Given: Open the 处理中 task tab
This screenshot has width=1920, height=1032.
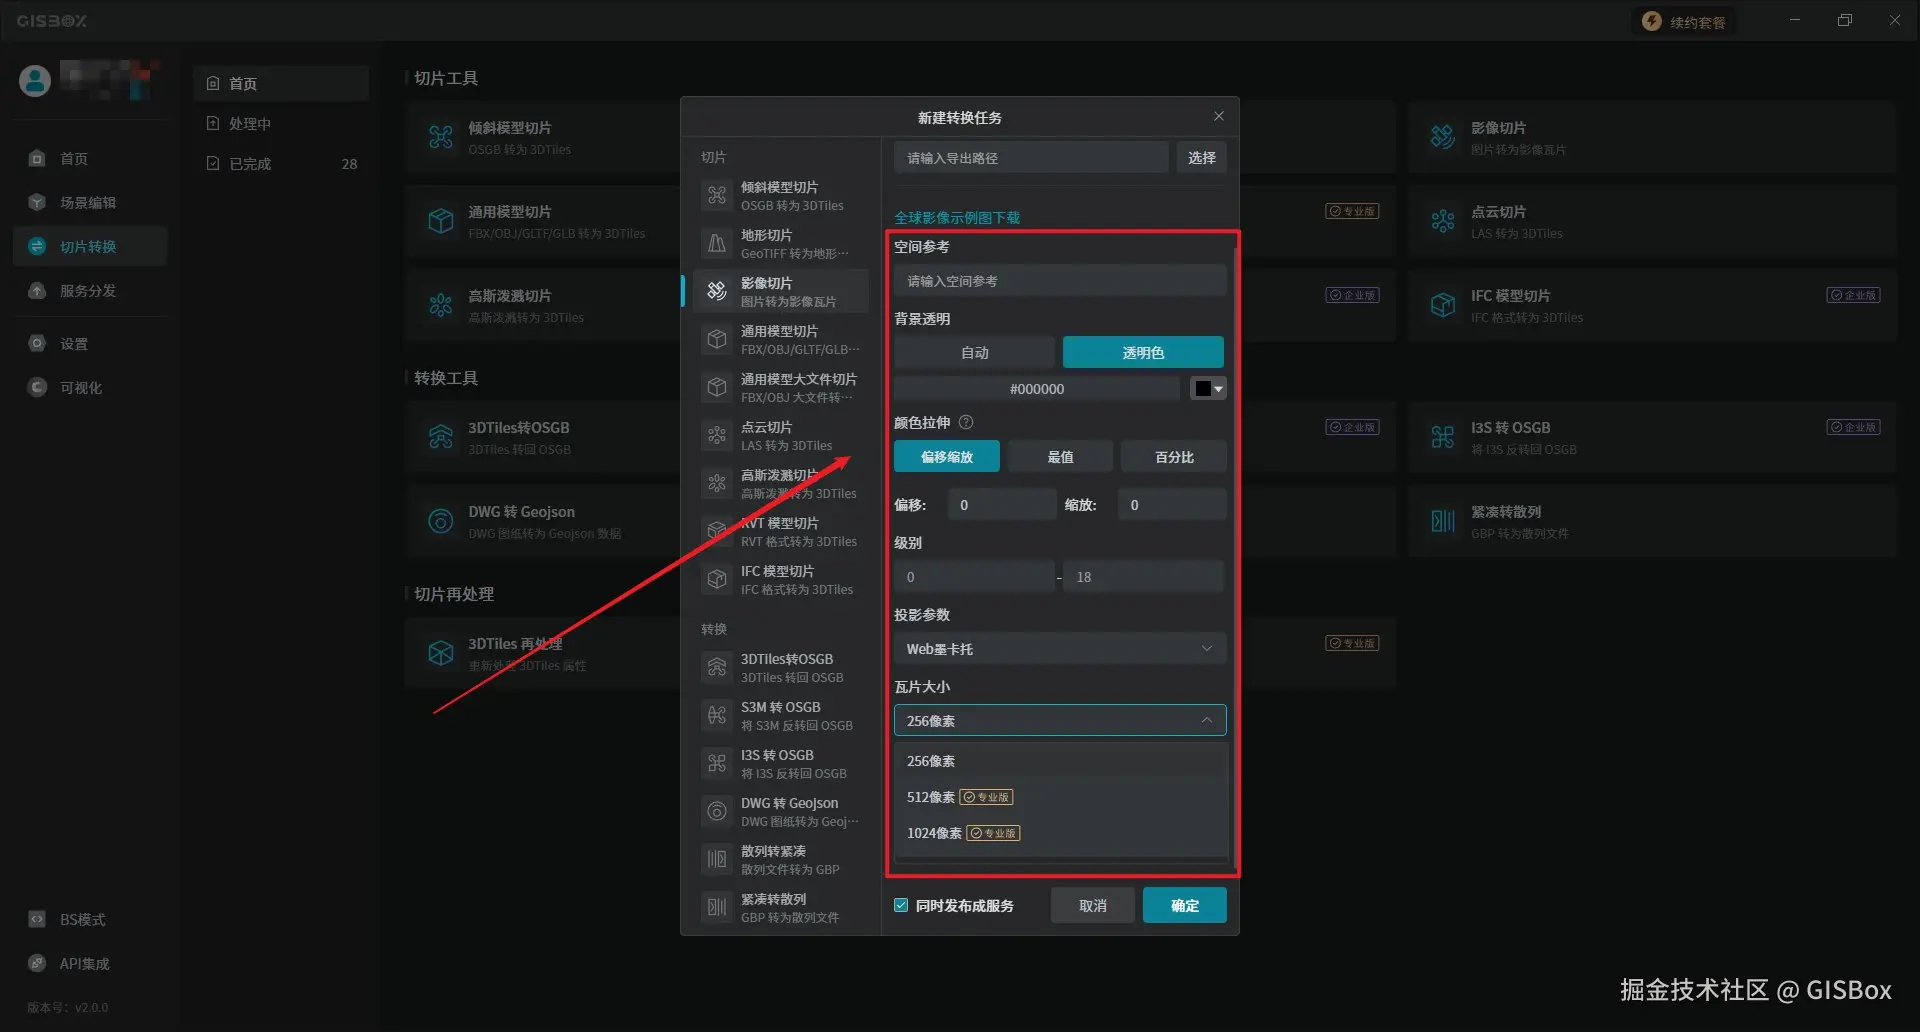Looking at the screenshot, I should coord(281,124).
